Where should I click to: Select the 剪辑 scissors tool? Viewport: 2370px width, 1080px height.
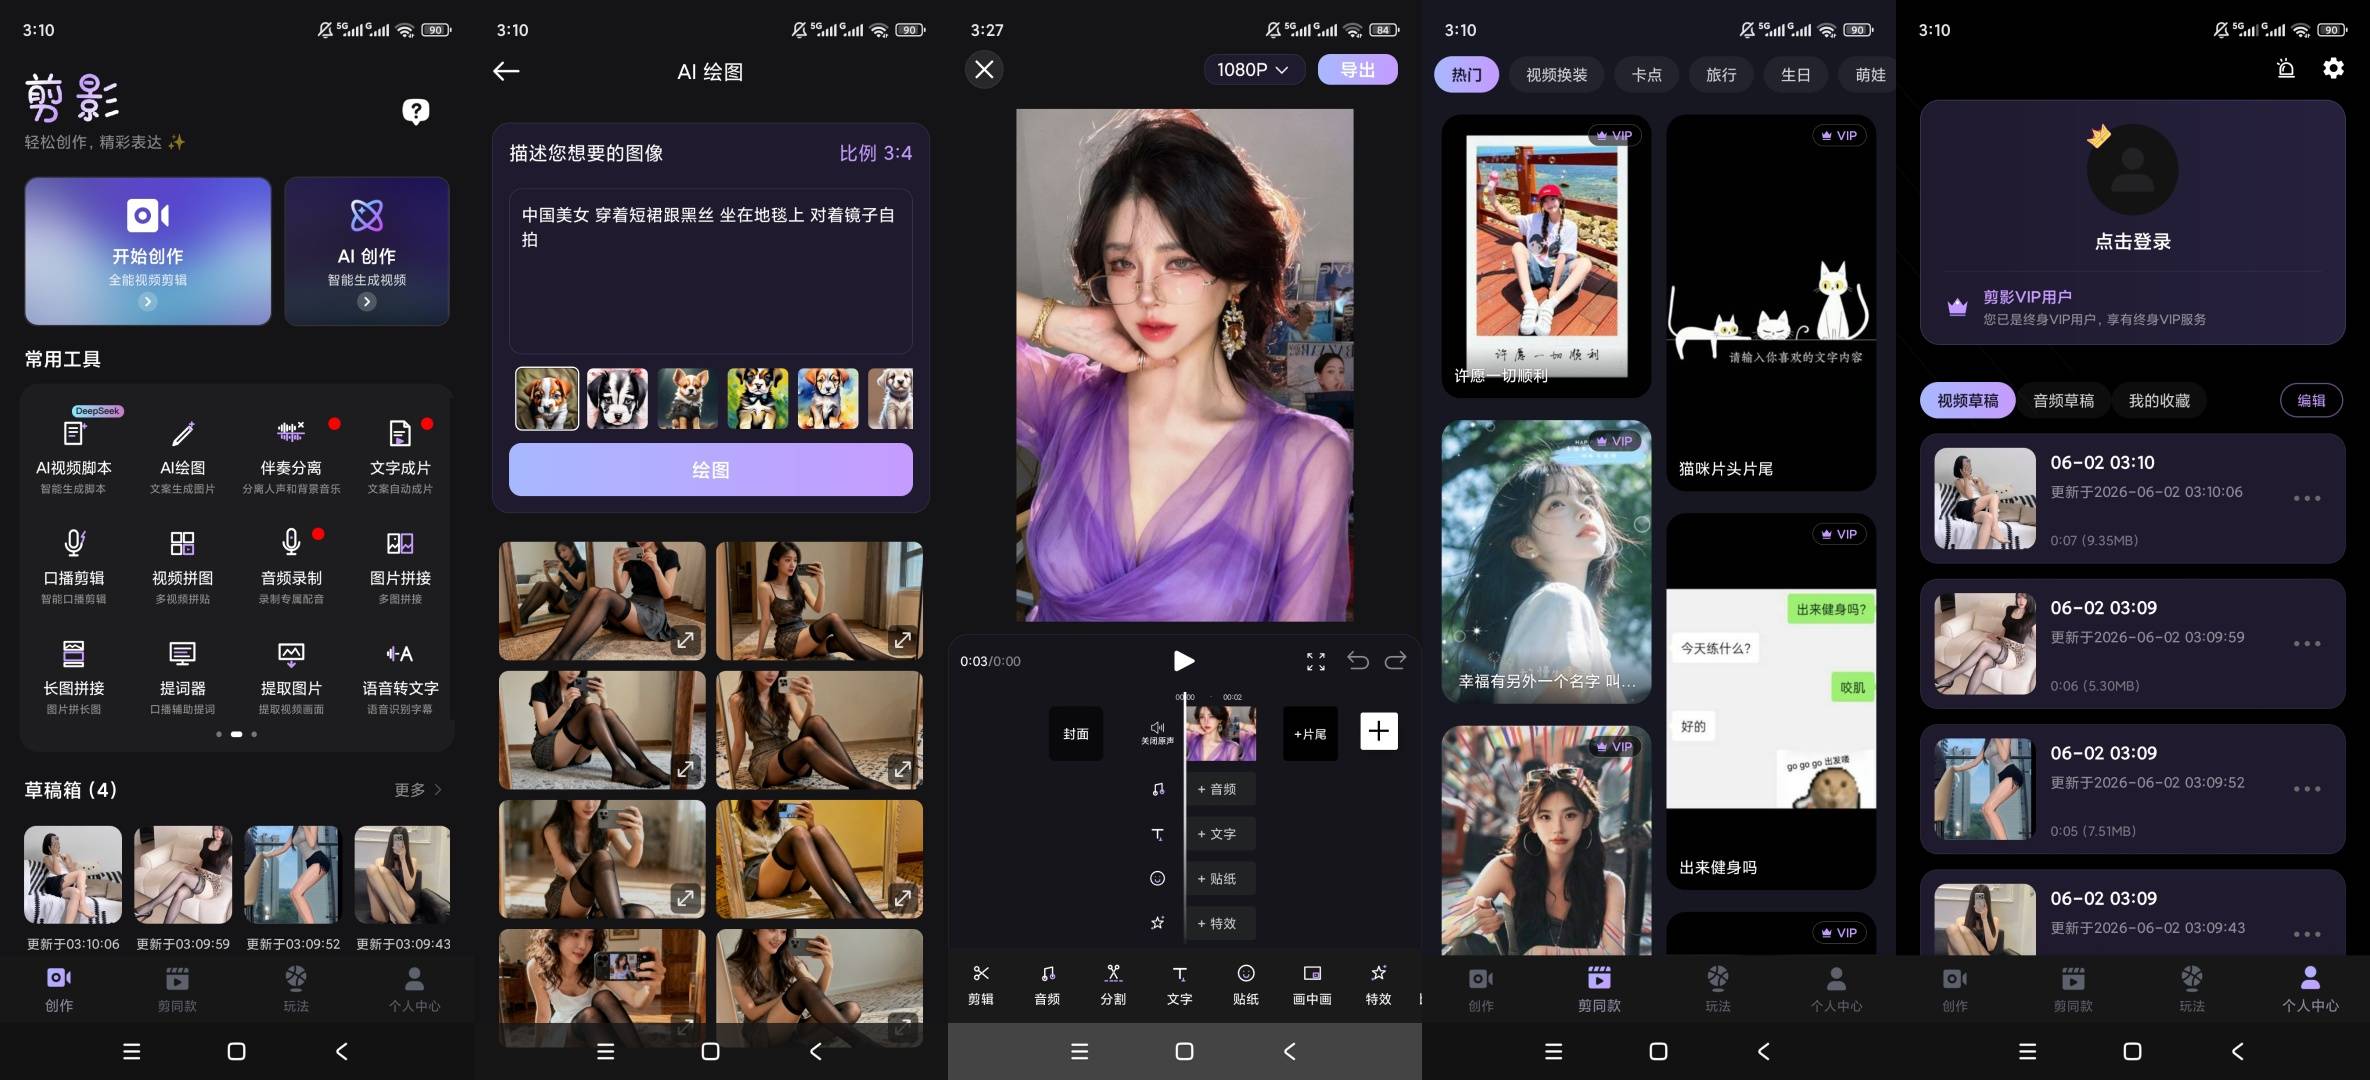click(981, 984)
